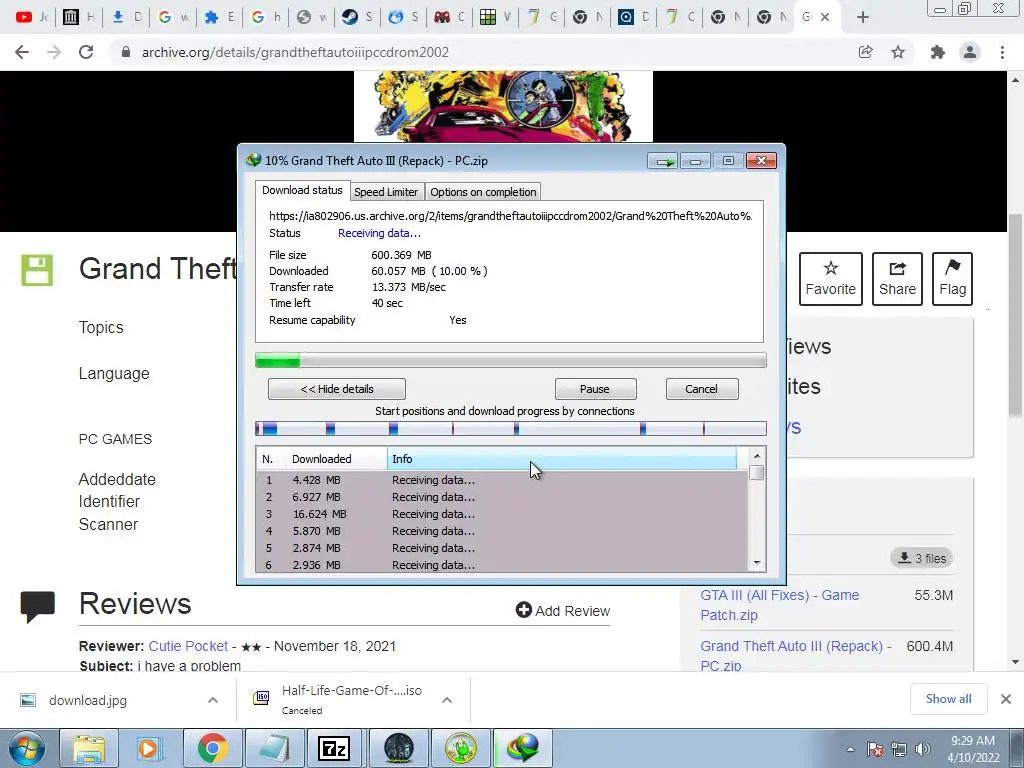Flag this archive item

click(x=952, y=279)
